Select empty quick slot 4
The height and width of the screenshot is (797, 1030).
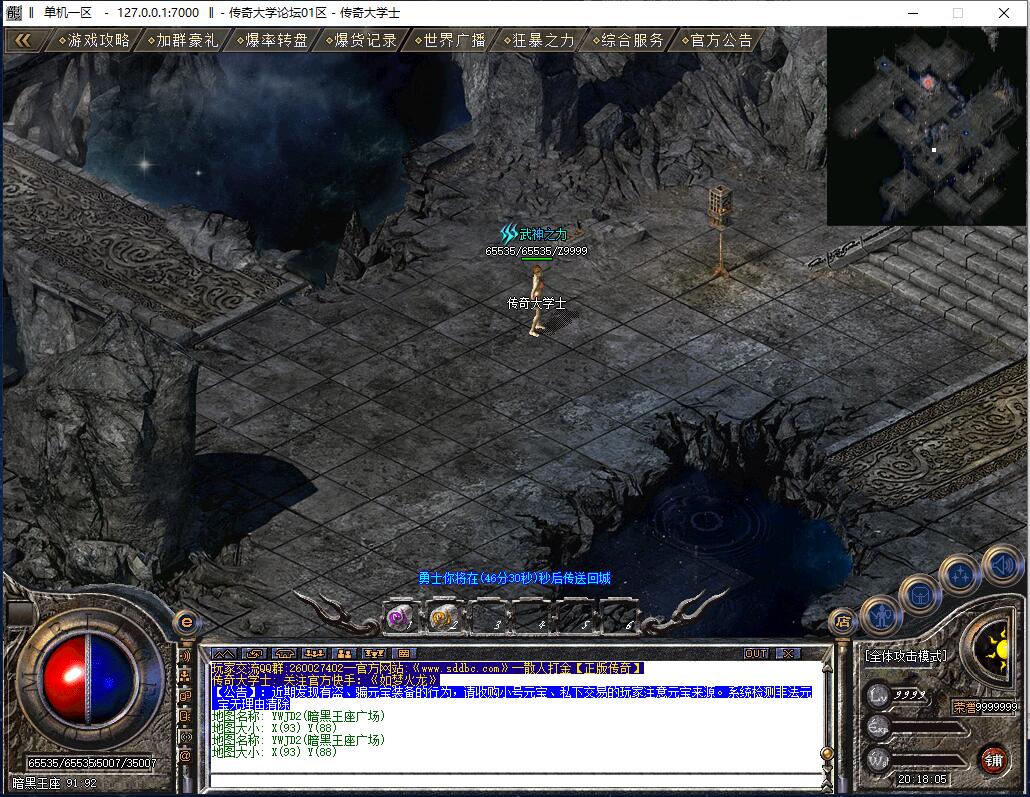pyautogui.click(x=531, y=618)
